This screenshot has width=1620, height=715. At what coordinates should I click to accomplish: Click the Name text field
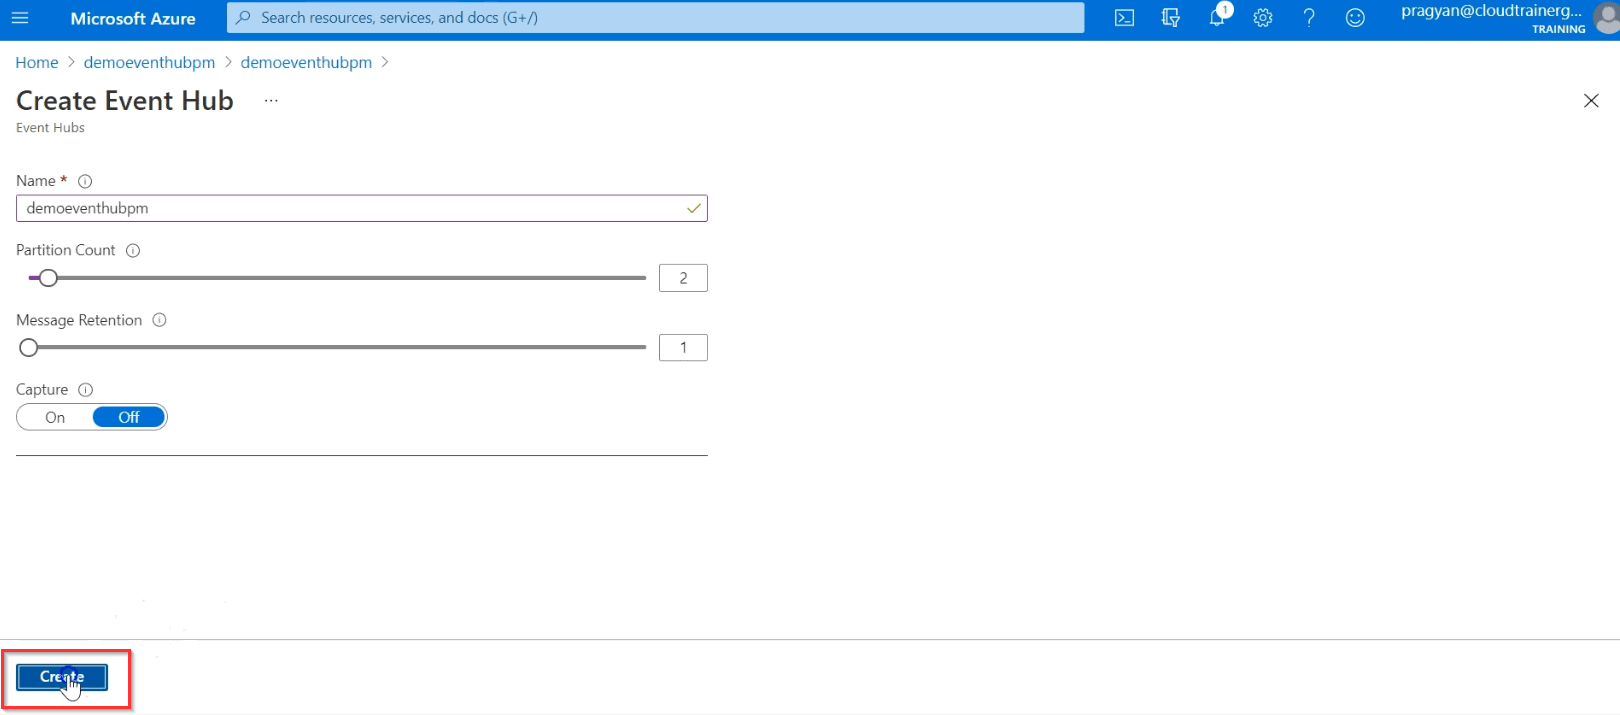[350, 208]
